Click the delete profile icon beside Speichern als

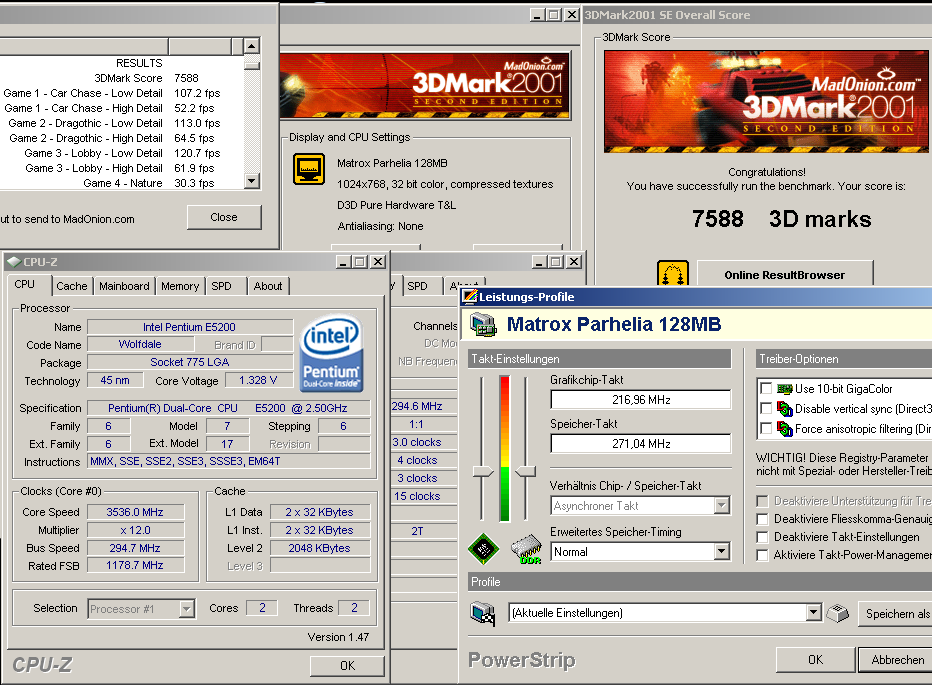(x=838, y=613)
